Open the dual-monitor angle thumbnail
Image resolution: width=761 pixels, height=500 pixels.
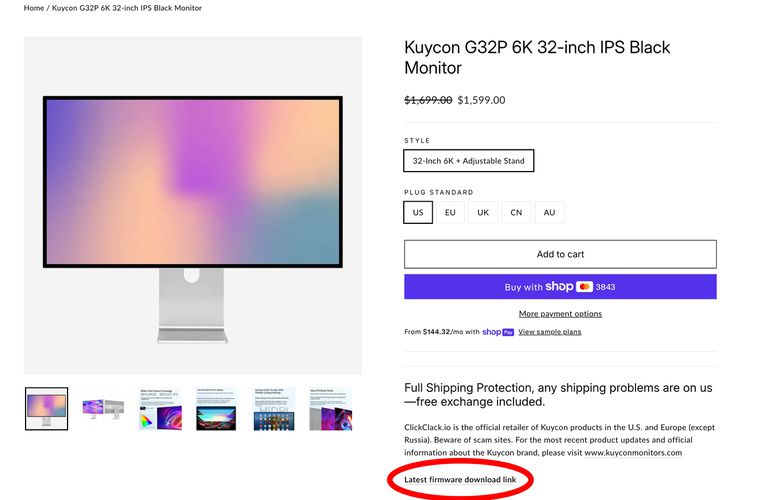(x=103, y=409)
